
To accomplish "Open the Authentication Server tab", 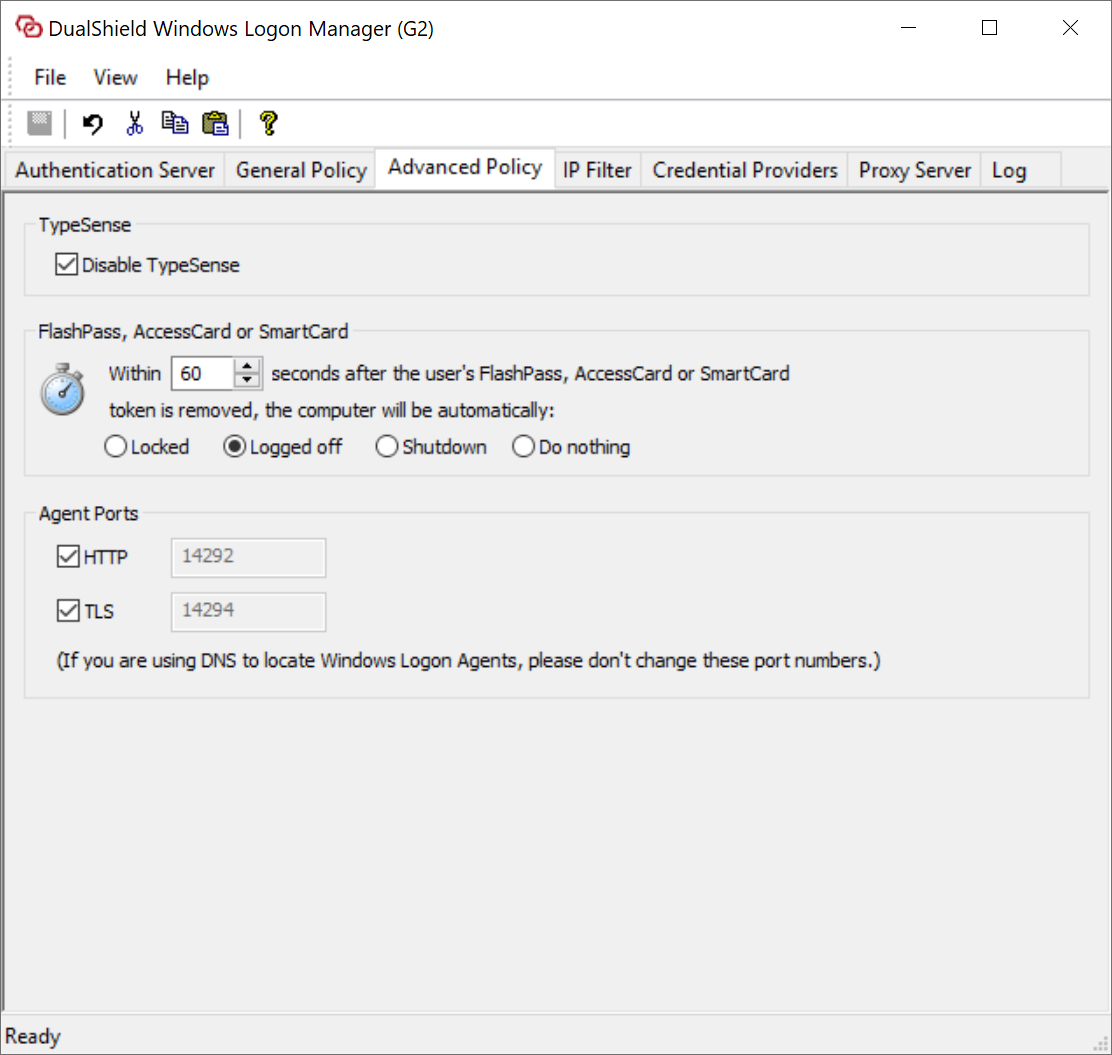I will [x=115, y=170].
